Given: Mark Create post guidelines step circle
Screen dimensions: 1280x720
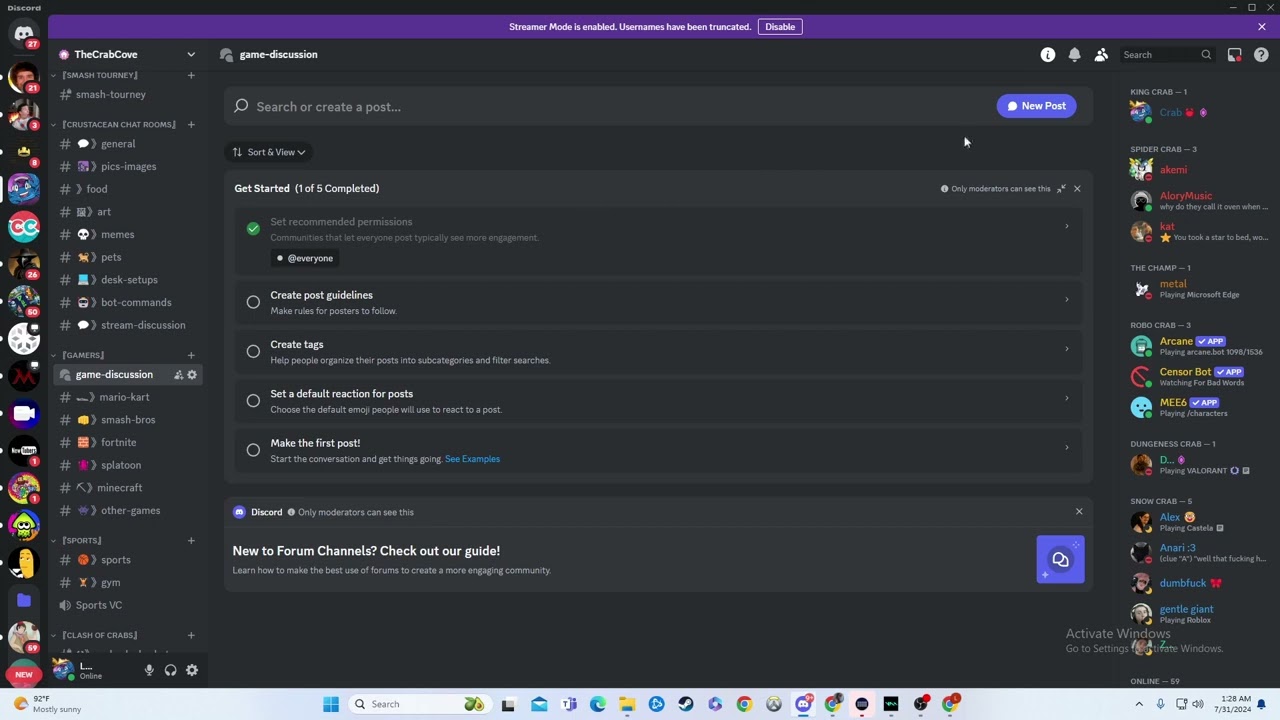Looking at the screenshot, I should (253, 302).
